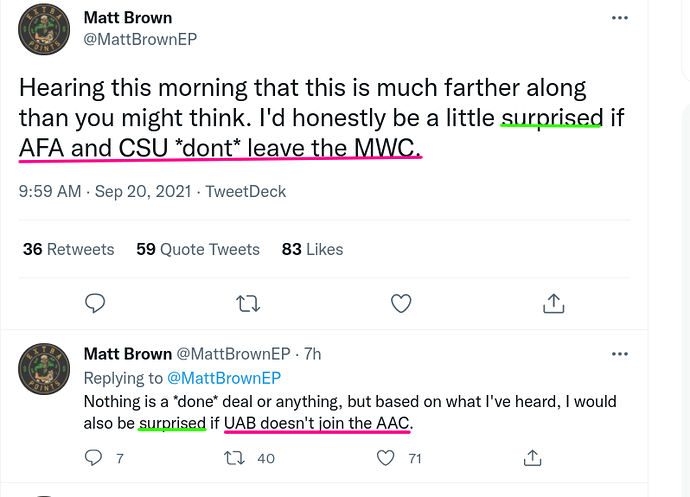Image resolution: width=690 pixels, height=497 pixels.
Task: Retweet the main tweet
Action: 248,304
